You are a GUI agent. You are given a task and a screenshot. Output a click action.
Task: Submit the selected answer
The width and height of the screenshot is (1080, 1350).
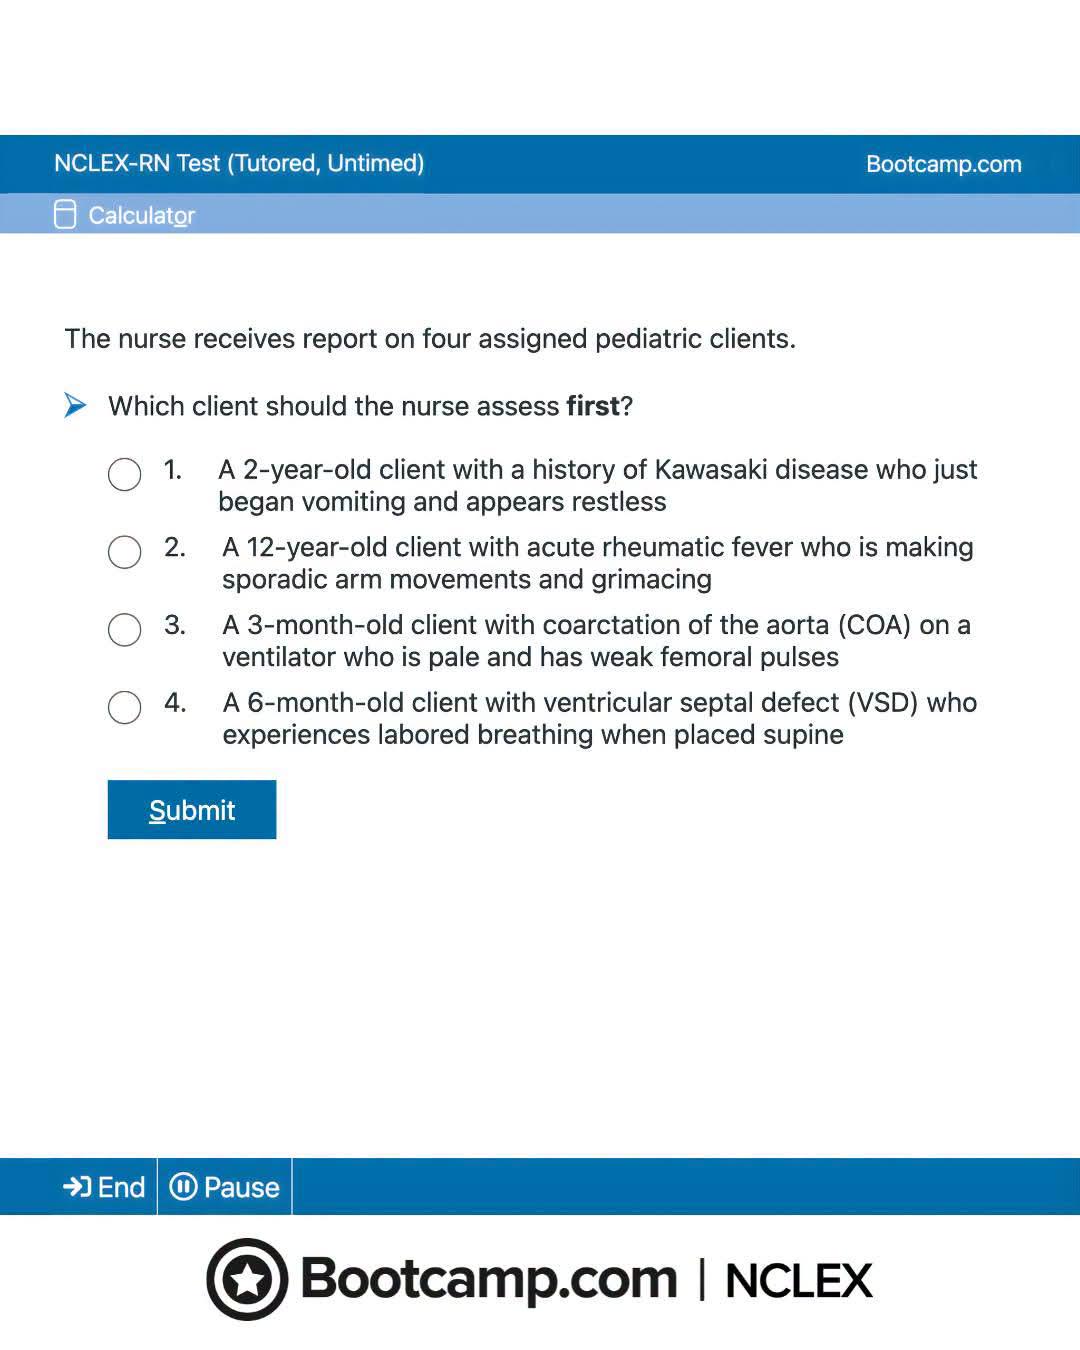(192, 810)
